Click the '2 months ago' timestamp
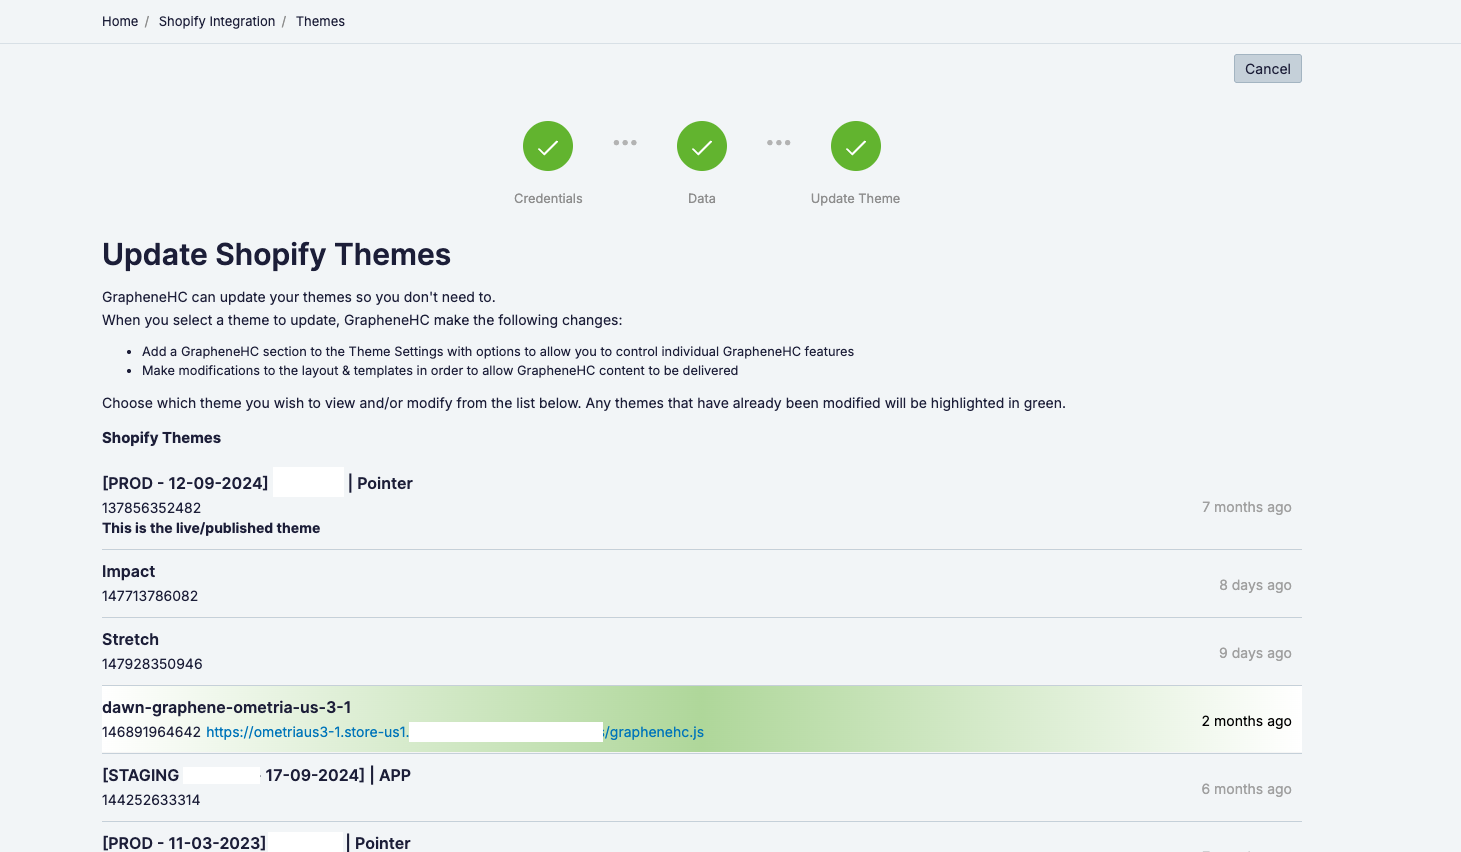This screenshot has height=852, width=1461. 1246,721
